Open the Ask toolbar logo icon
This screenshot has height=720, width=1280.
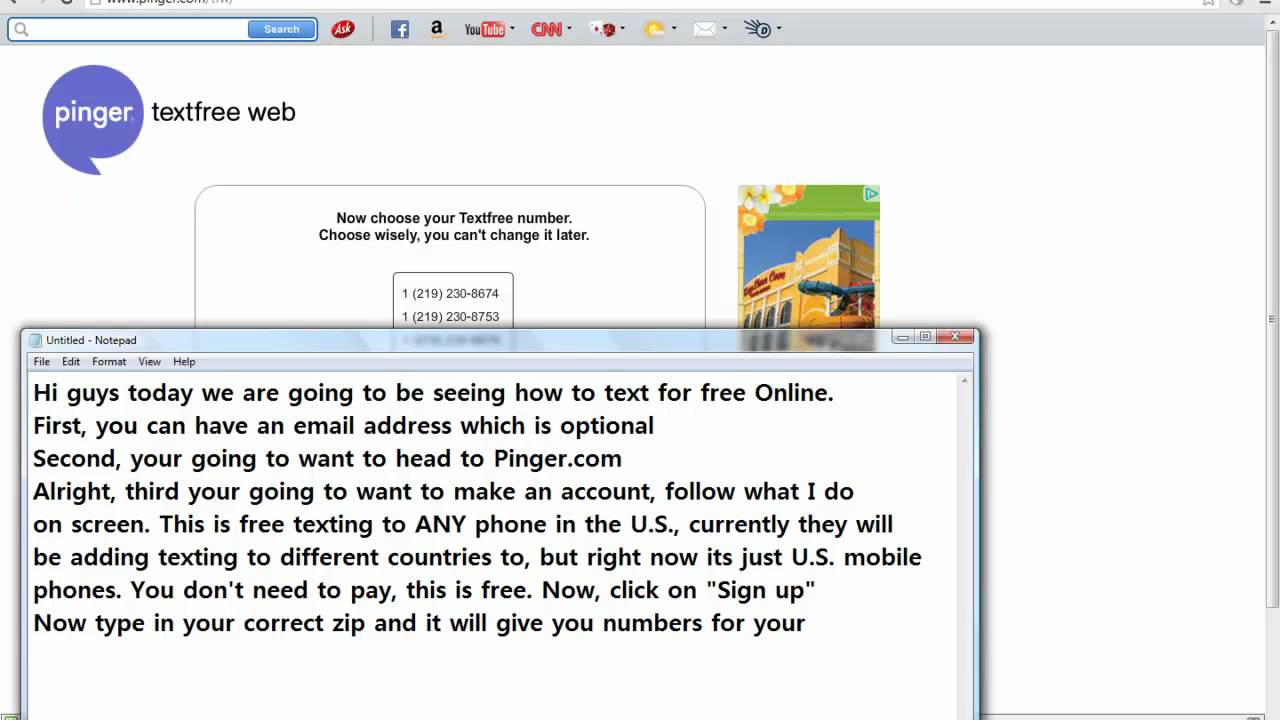343,29
